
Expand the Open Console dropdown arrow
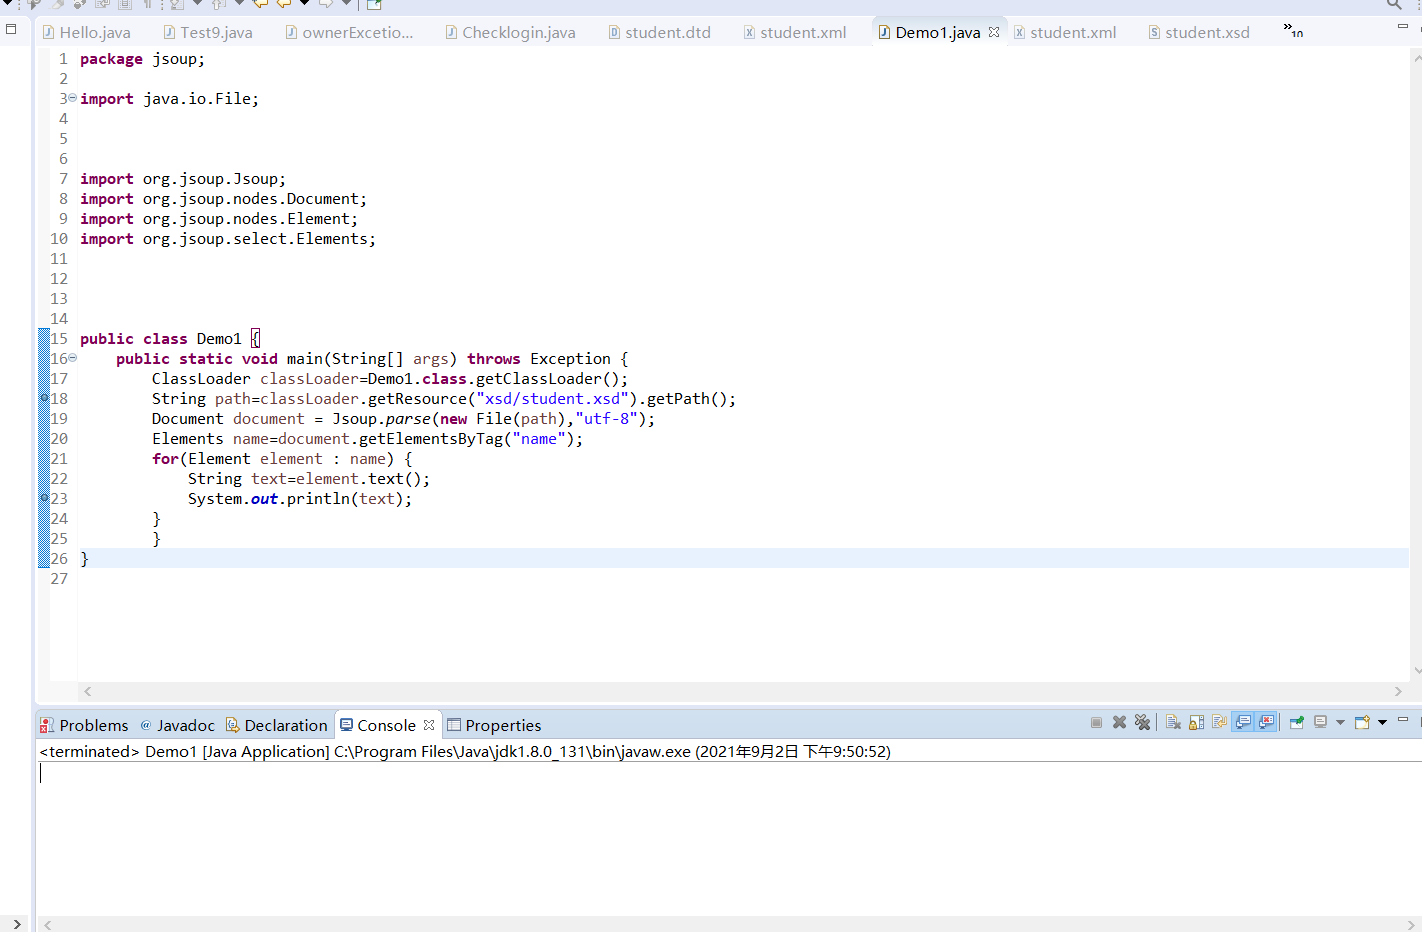[1382, 722]
